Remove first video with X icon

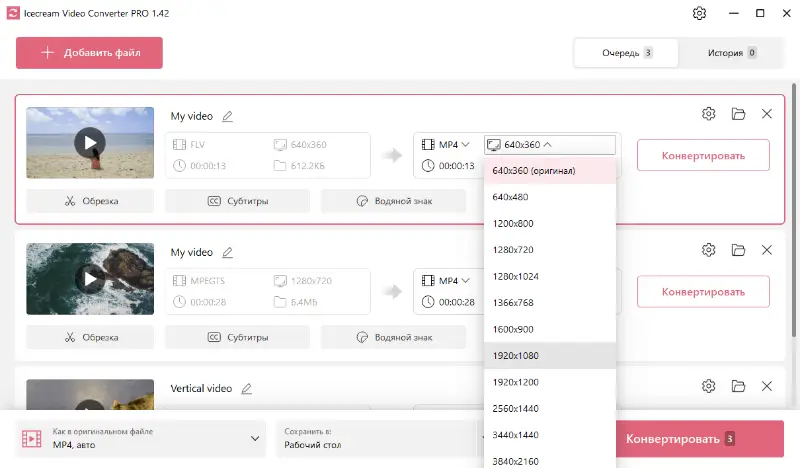(x=767, y=114)
